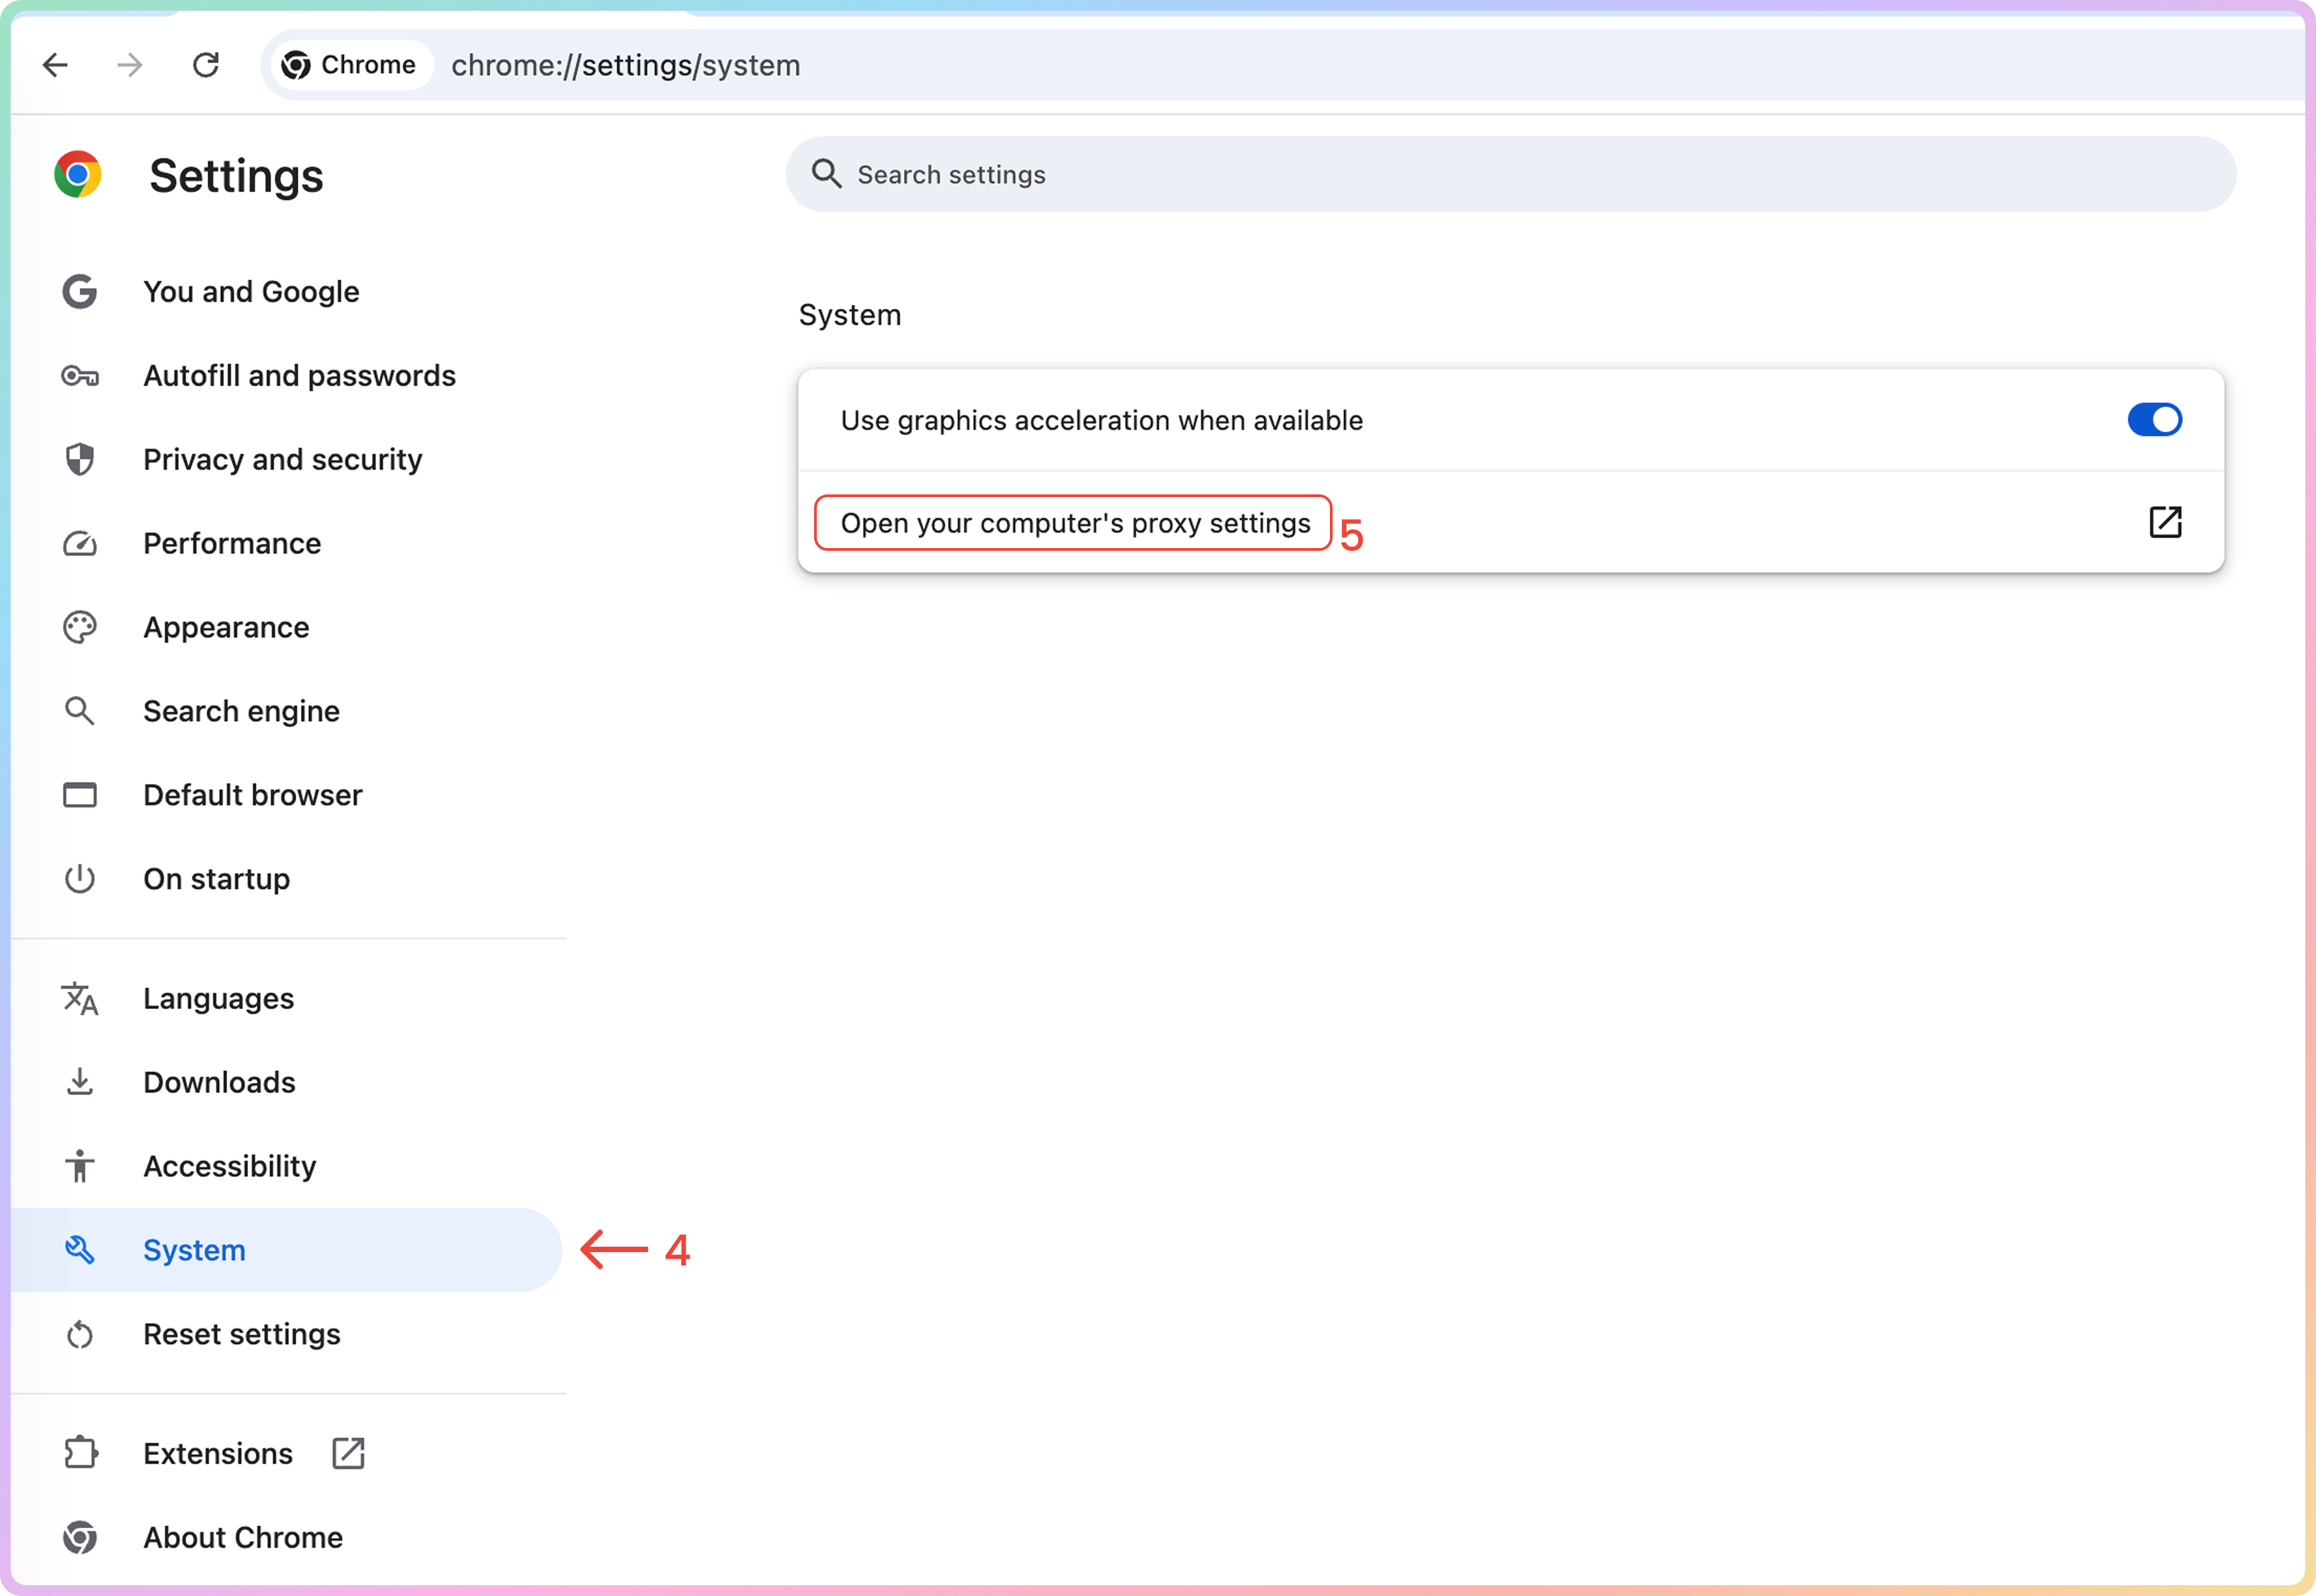Click the Extensions open-in-new-tab icon
Image resolution: width=2316 pixels, height=1596 pixels.
pos(348,1453)
